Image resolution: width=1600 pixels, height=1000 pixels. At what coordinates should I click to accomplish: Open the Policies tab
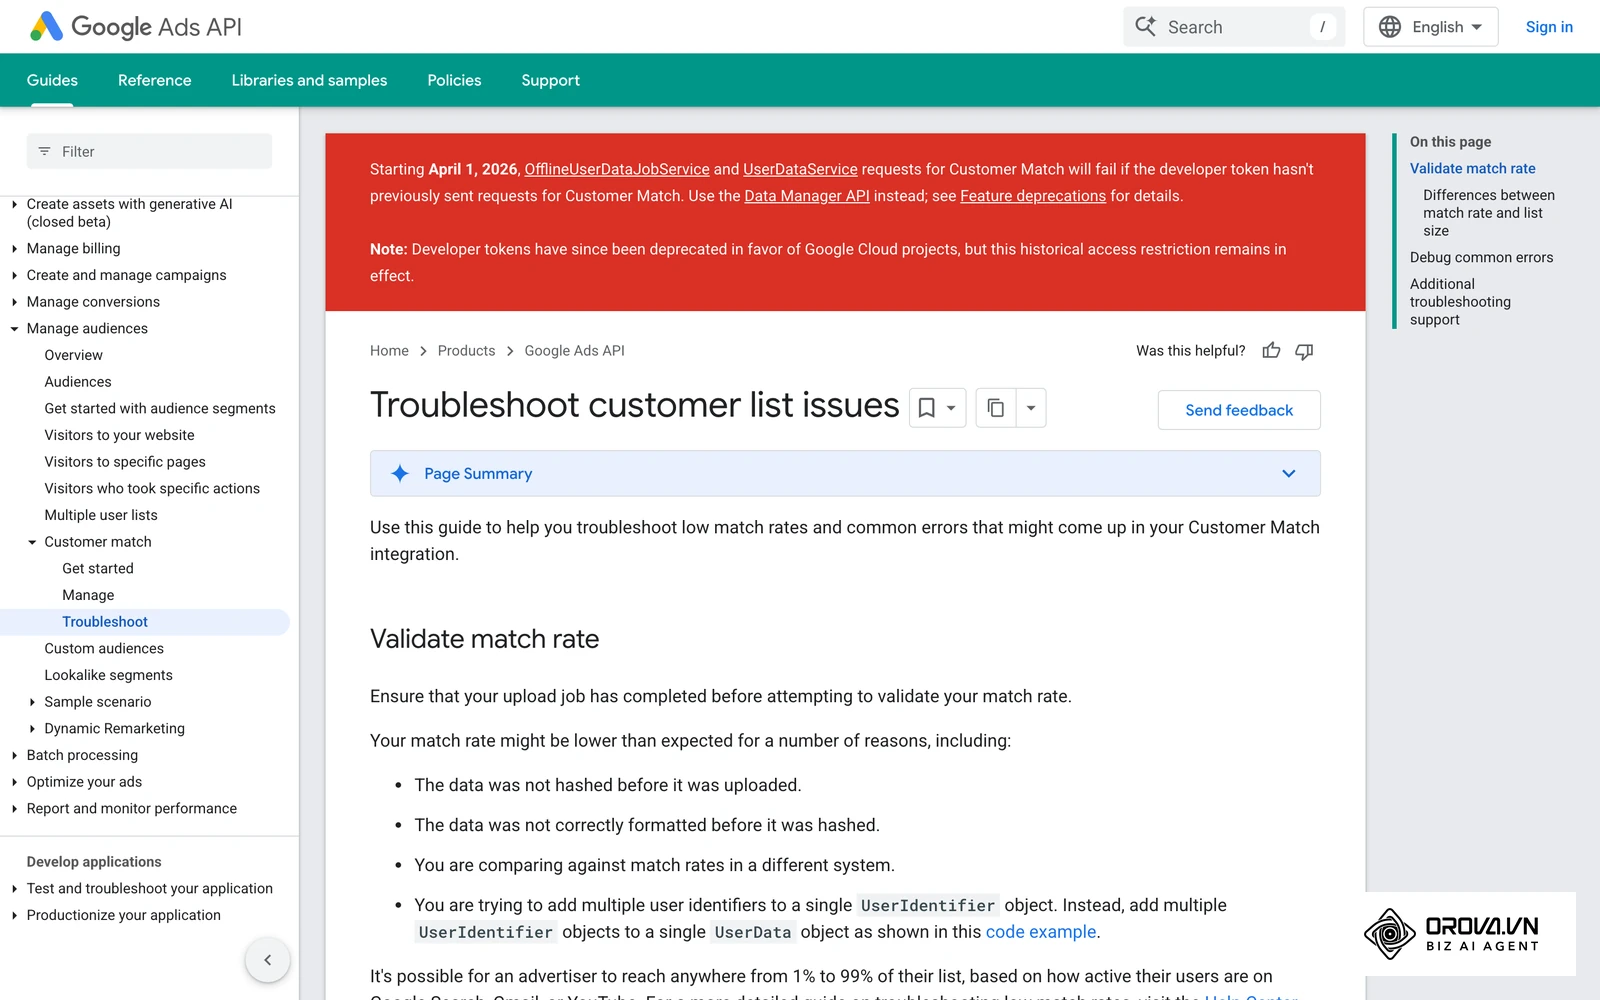[454, 80]
